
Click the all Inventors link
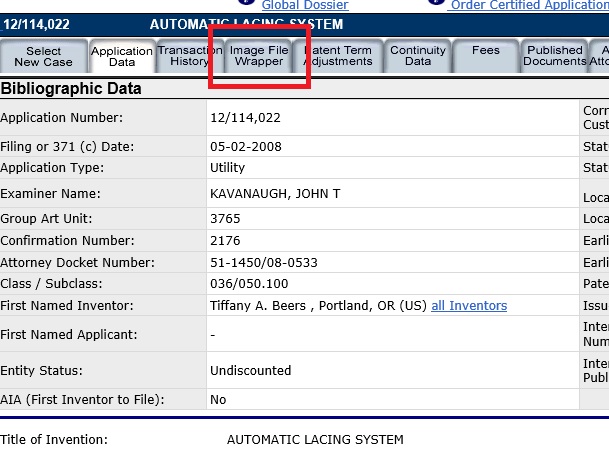coord(469,306)
